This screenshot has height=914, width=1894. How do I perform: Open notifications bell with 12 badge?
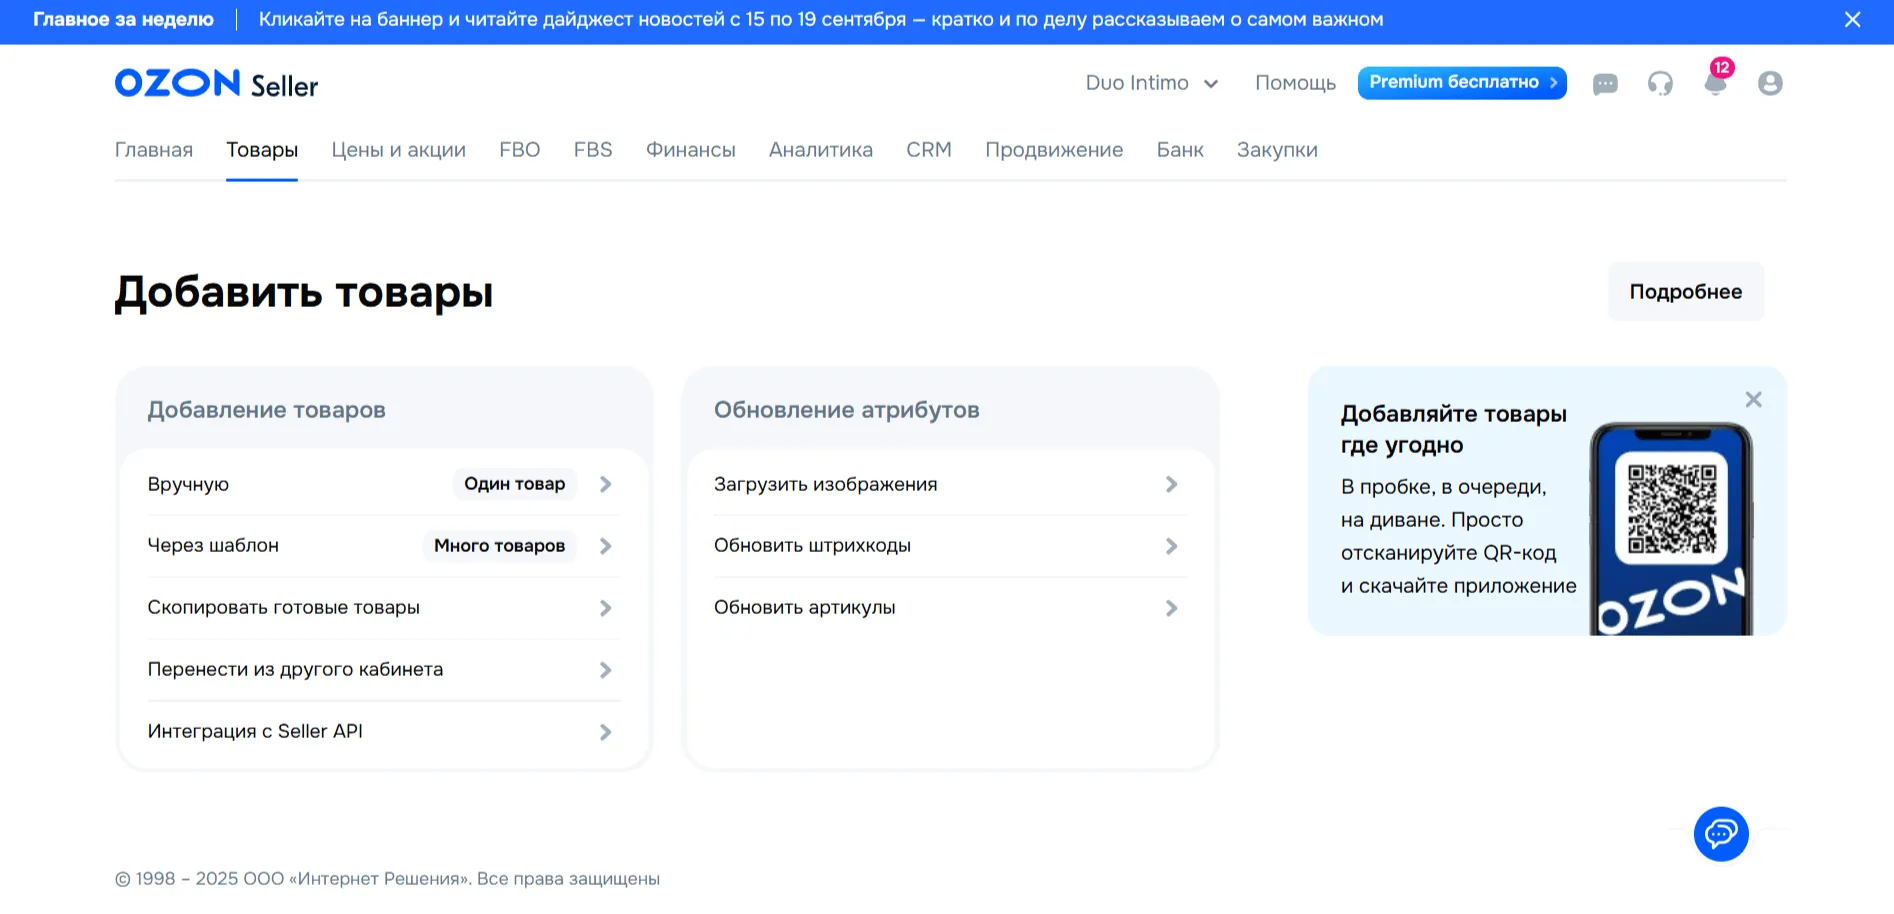1715,83
